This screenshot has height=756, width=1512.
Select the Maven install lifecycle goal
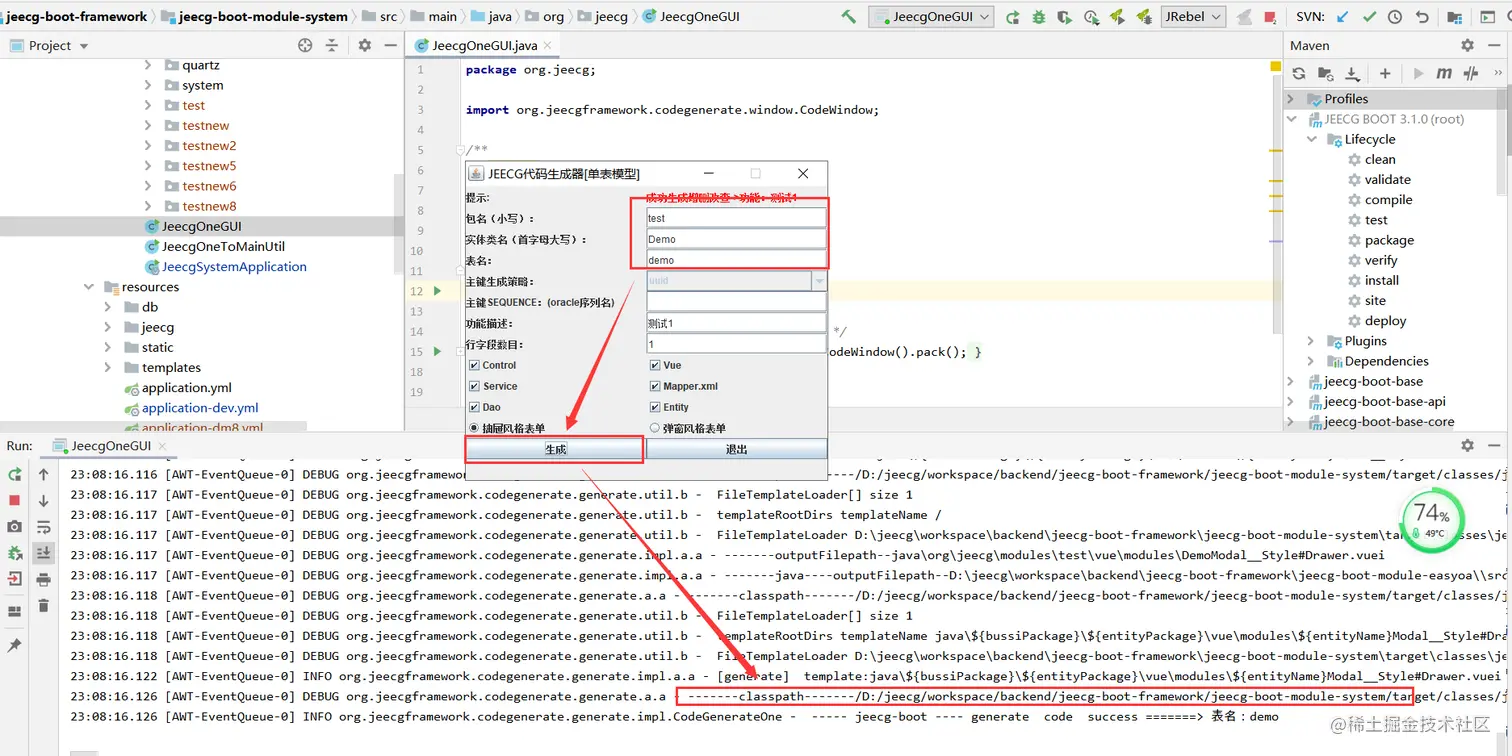[1382, 281]
